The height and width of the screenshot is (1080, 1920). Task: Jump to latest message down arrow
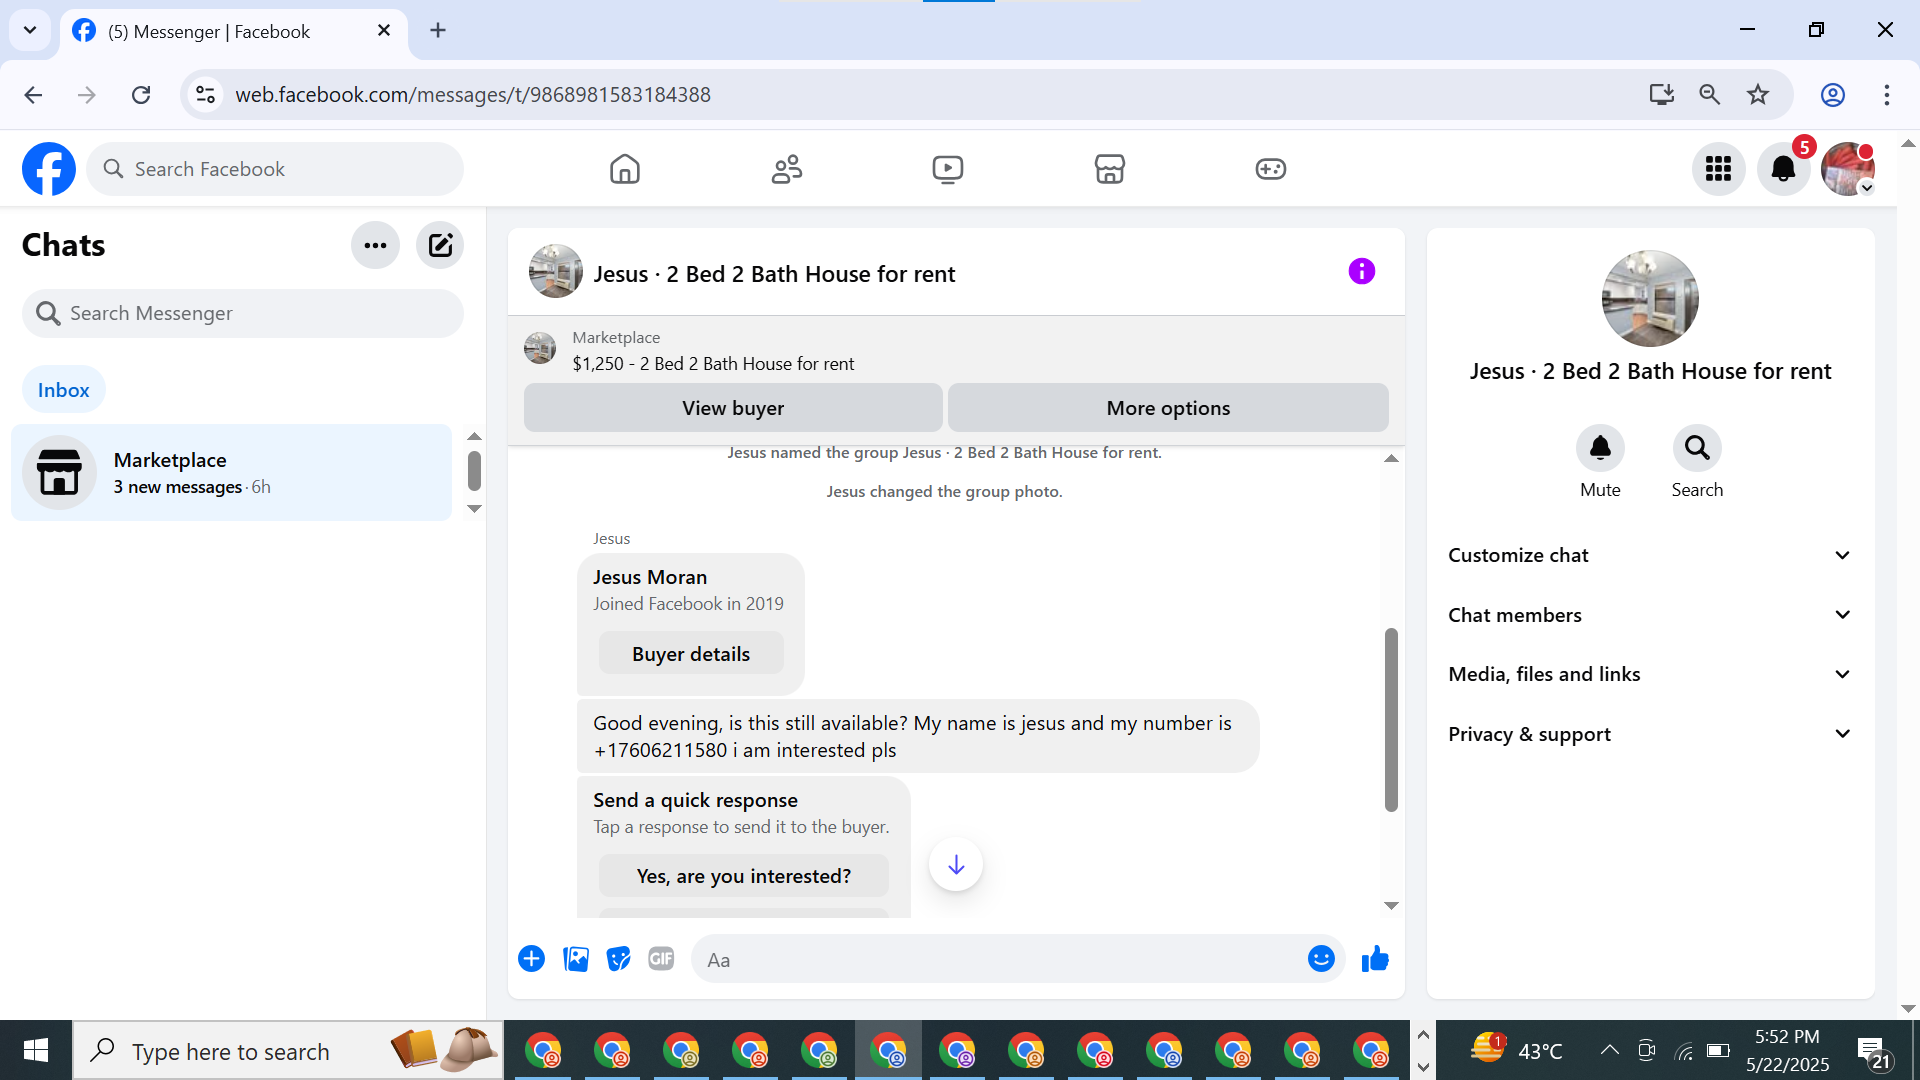coord(956,864)
